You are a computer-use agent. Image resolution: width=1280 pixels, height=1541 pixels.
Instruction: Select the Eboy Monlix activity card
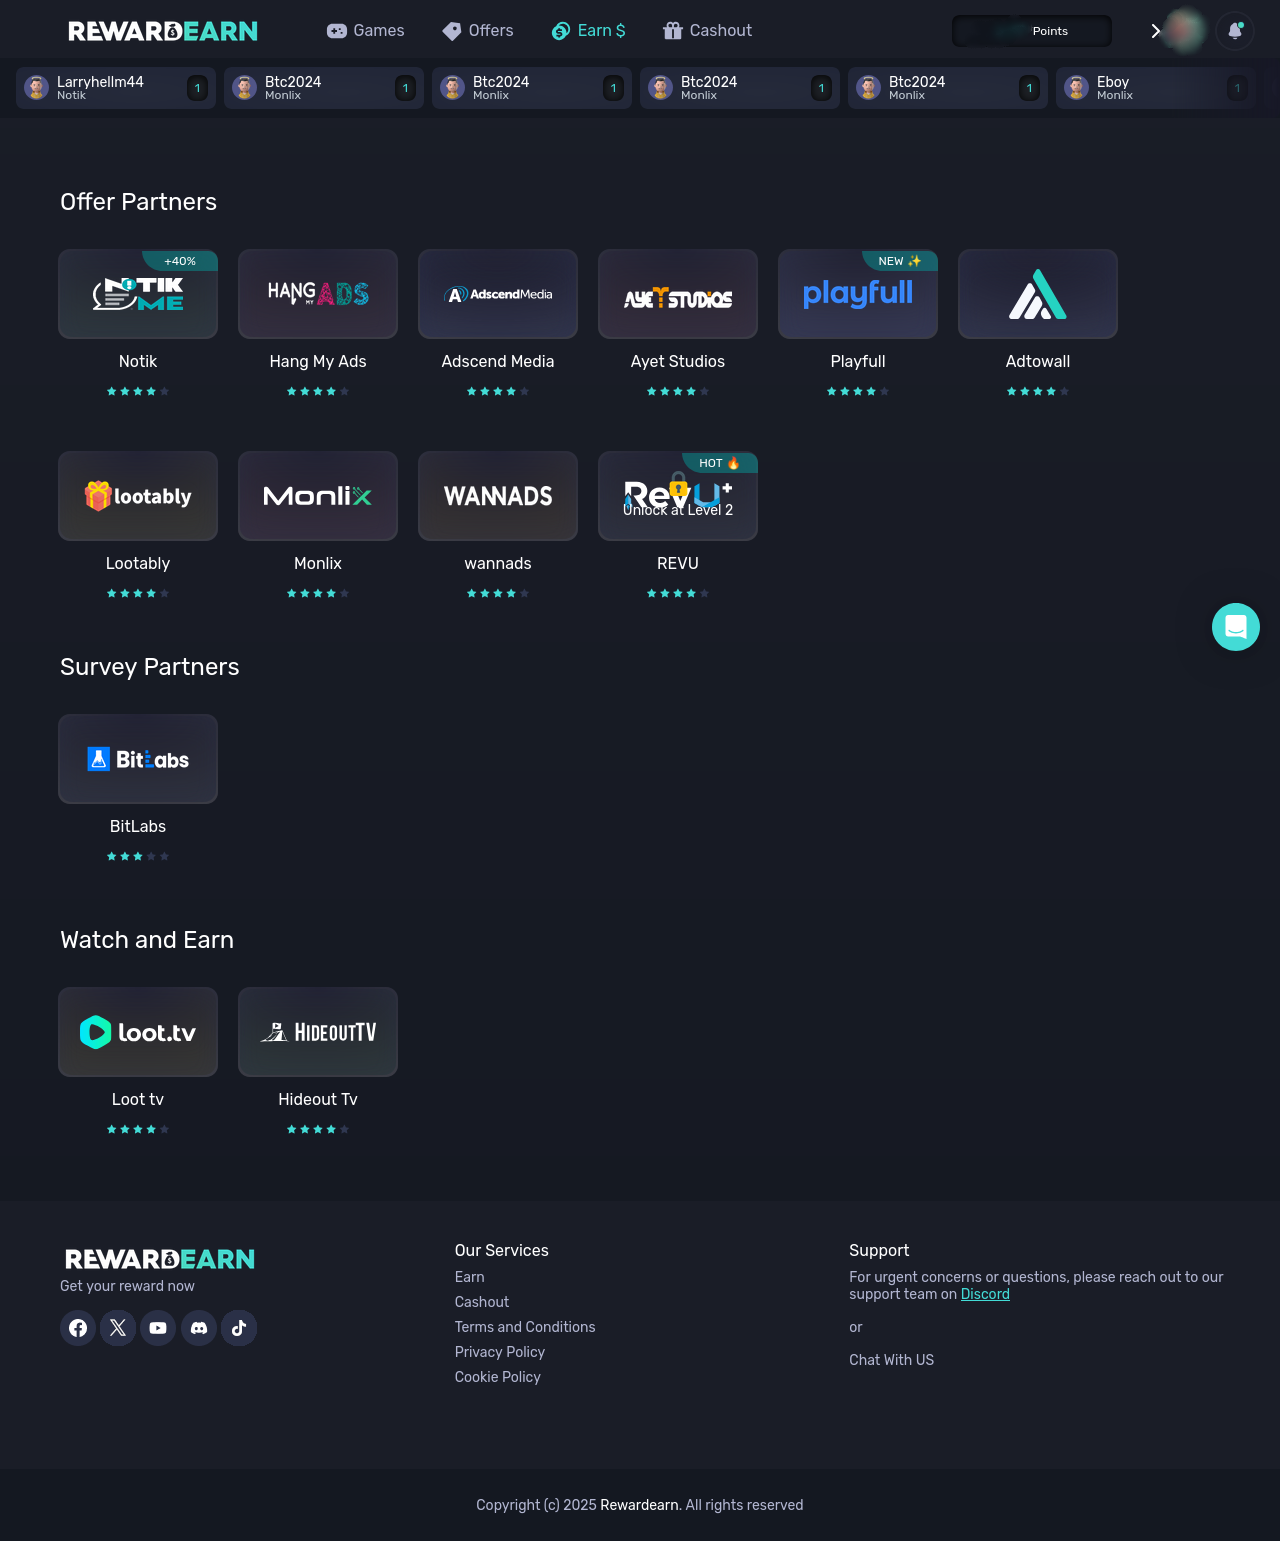click(1156, 88)
